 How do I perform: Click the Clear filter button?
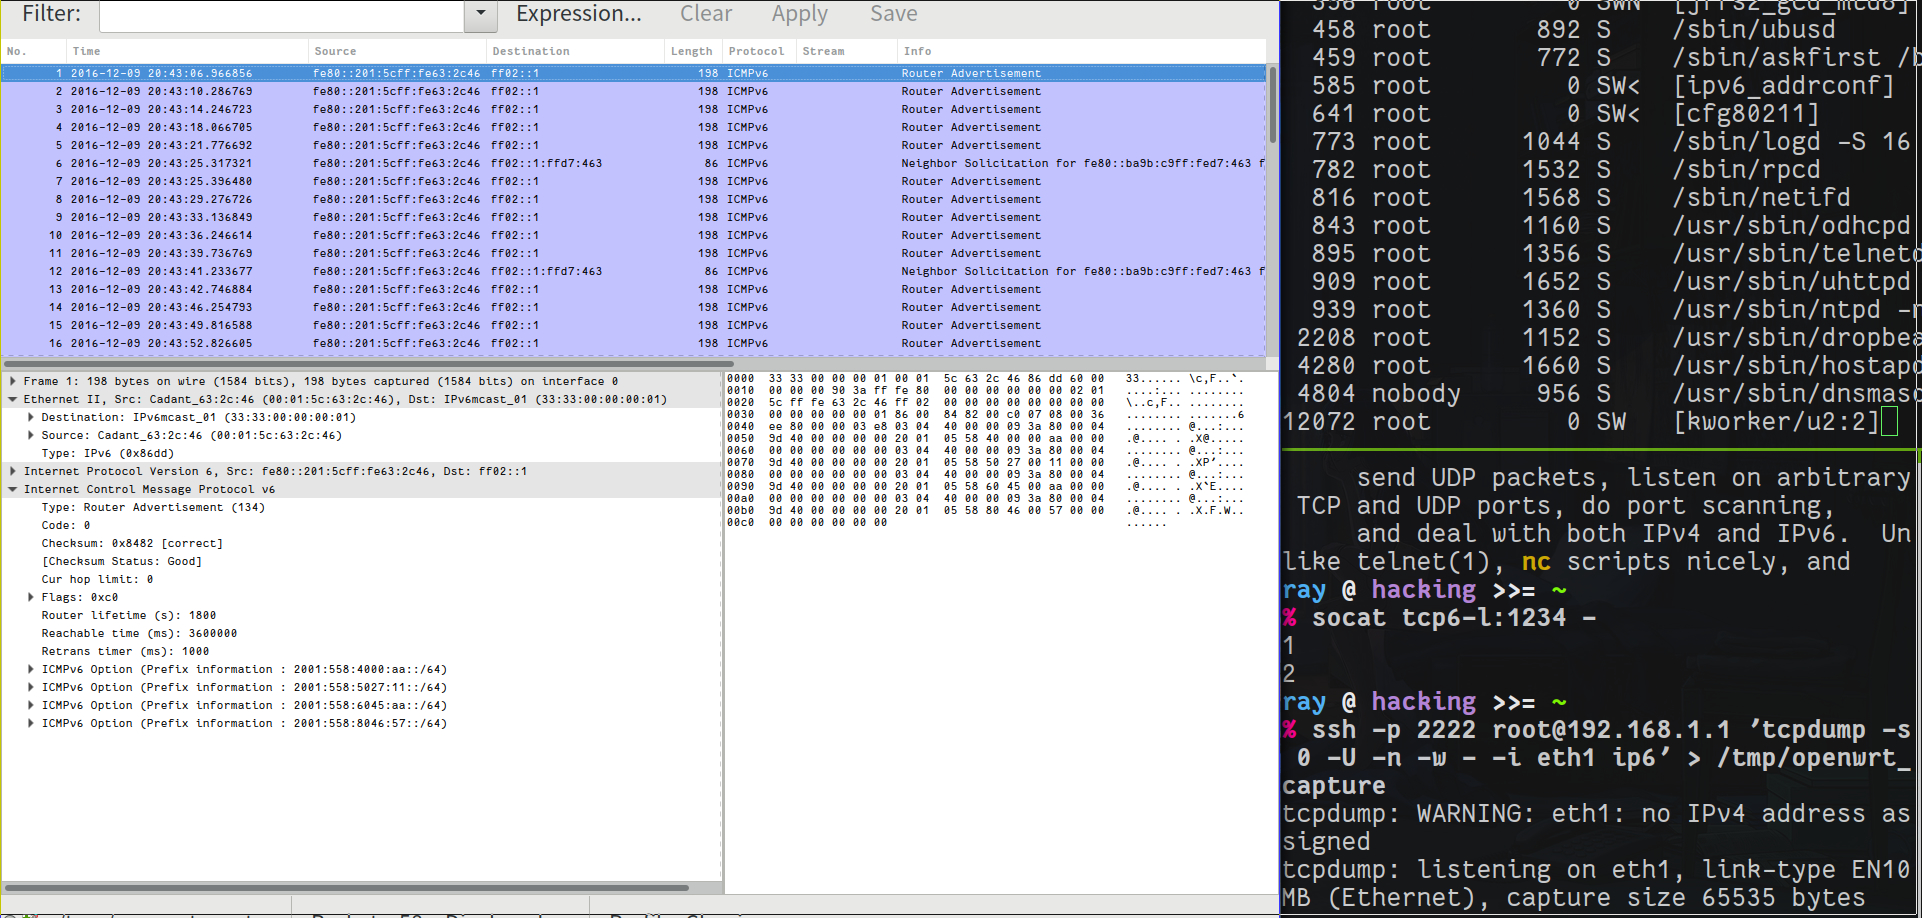click(706, 14)
